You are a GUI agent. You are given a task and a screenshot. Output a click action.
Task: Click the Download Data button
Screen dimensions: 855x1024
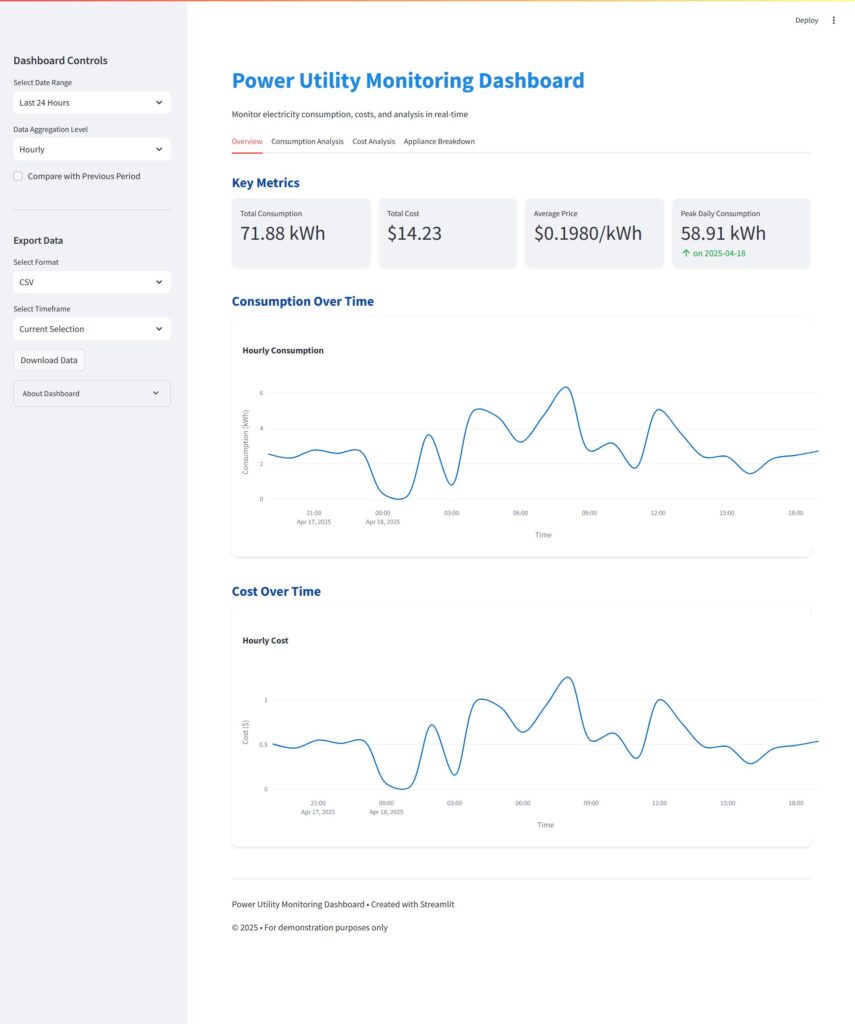click(49, 360)
